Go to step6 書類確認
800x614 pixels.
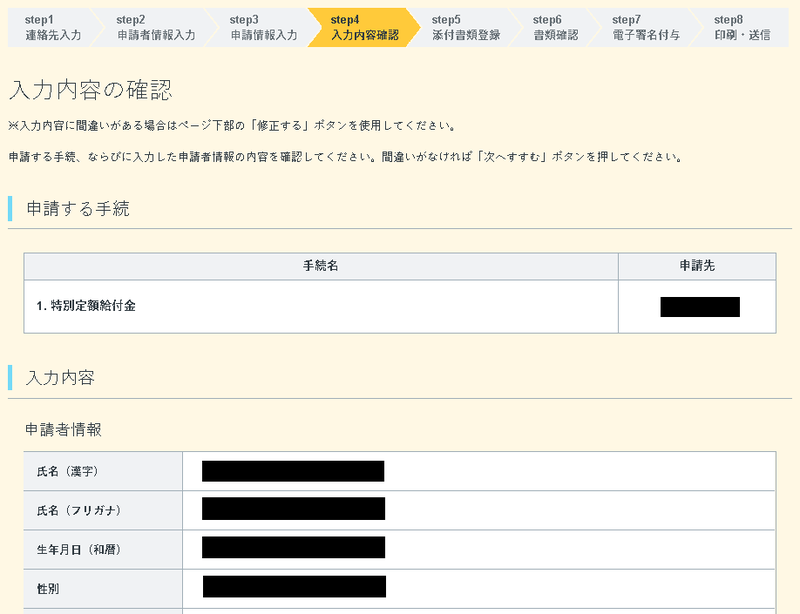pyautogui.click(x=555, y=28)
